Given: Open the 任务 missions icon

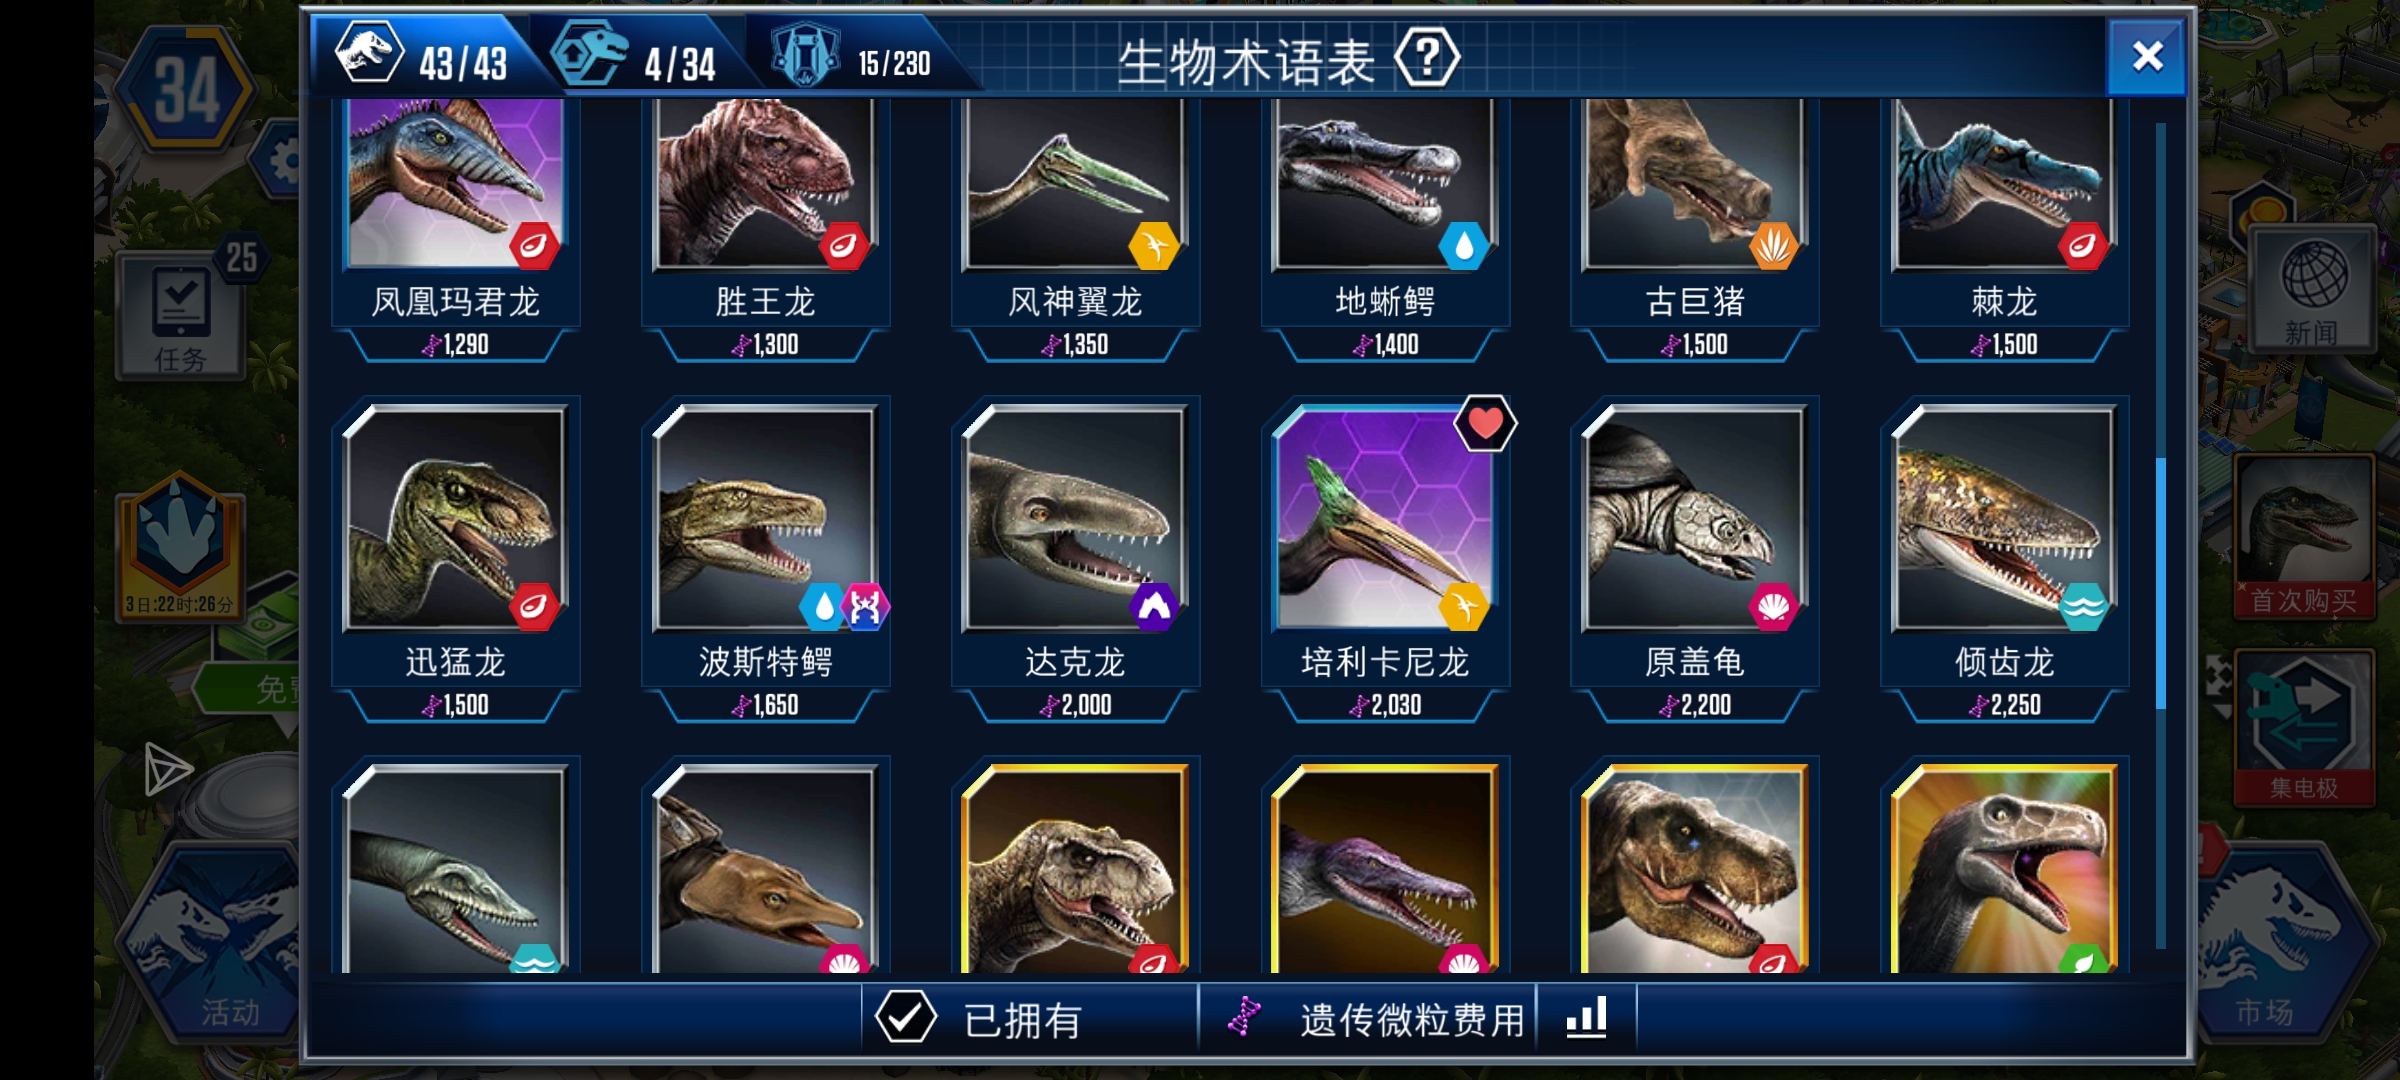Looking at the screenshot, I should (x=181, y=317).
